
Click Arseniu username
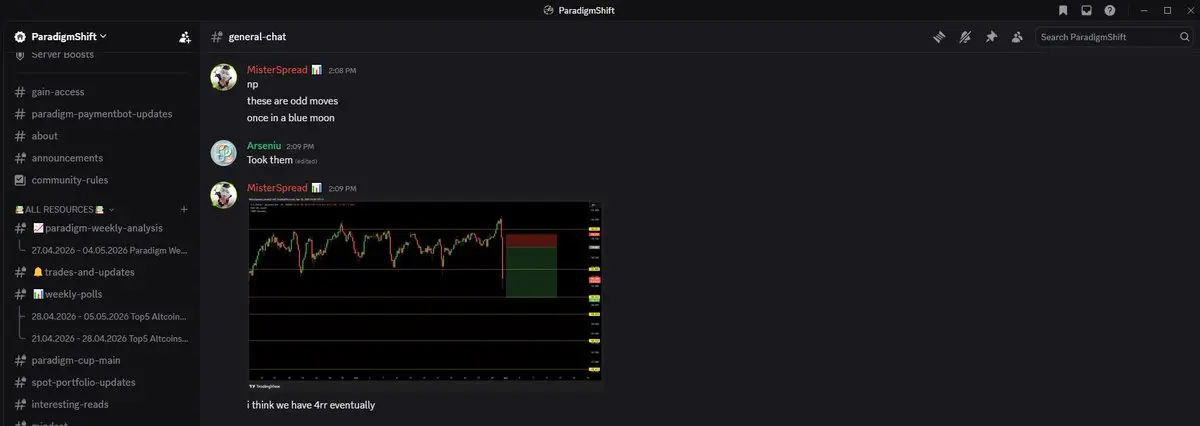[264, 146]
